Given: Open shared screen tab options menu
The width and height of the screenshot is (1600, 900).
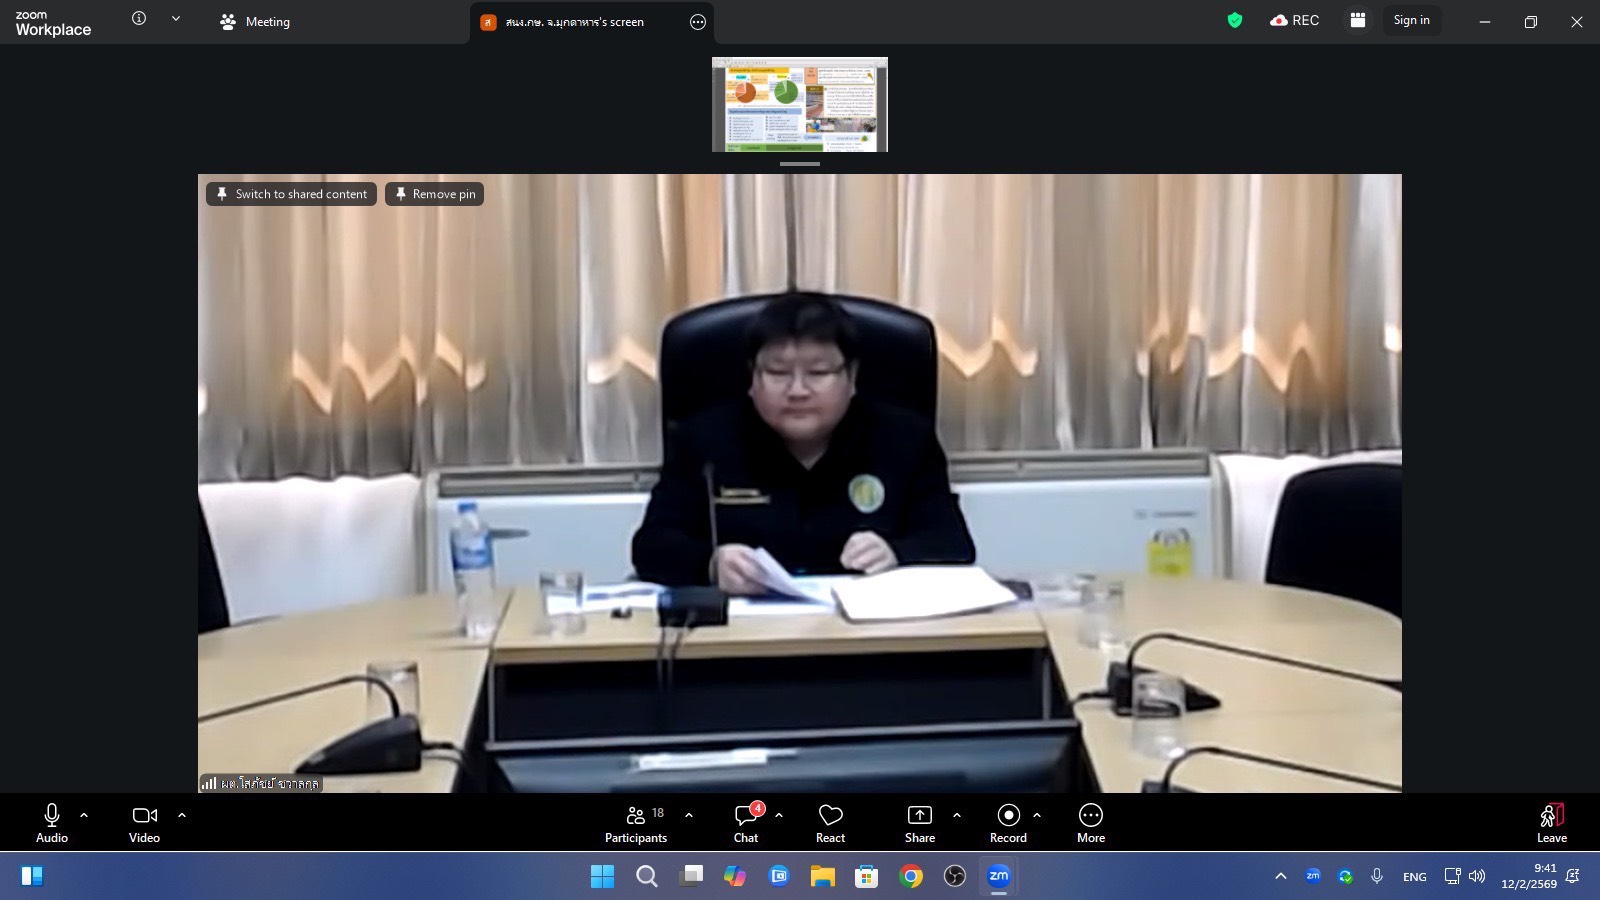Looking at the screenshot, I should pyautogui.click(x=698, y=22).
